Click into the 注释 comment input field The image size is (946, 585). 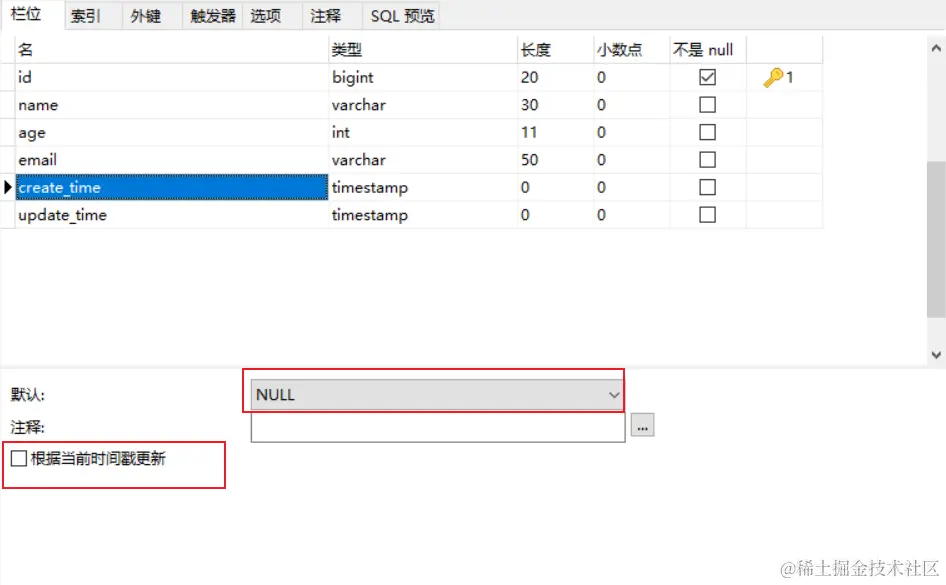[438, 428]
